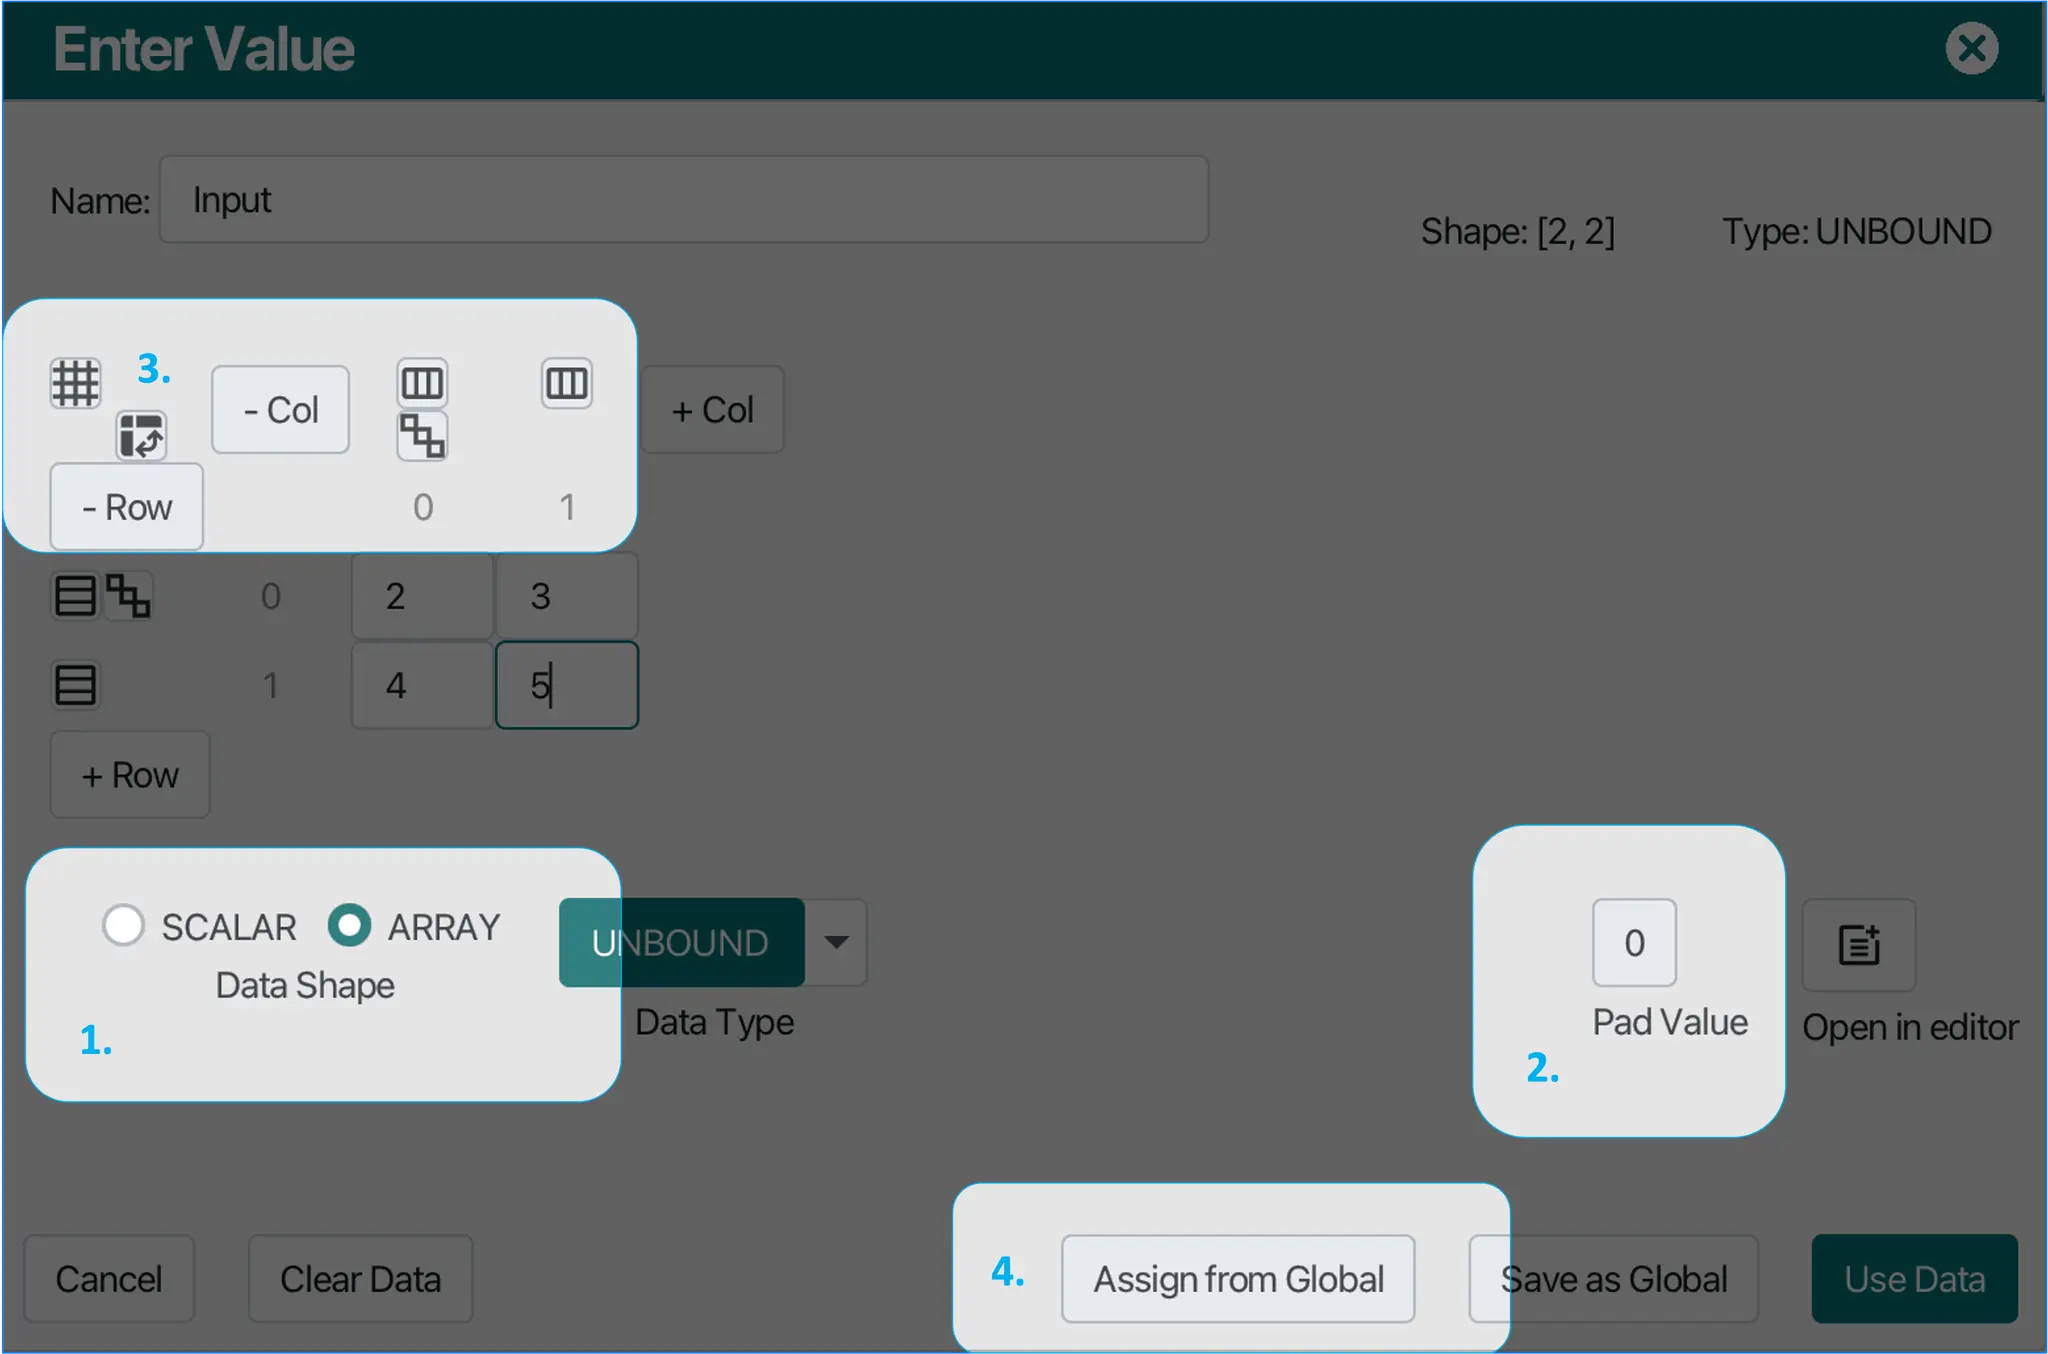Viewport: 2048px width, 1354px height.
Task: Click cell containing 4
Action: pyautogui.click(x=422, y=685)
